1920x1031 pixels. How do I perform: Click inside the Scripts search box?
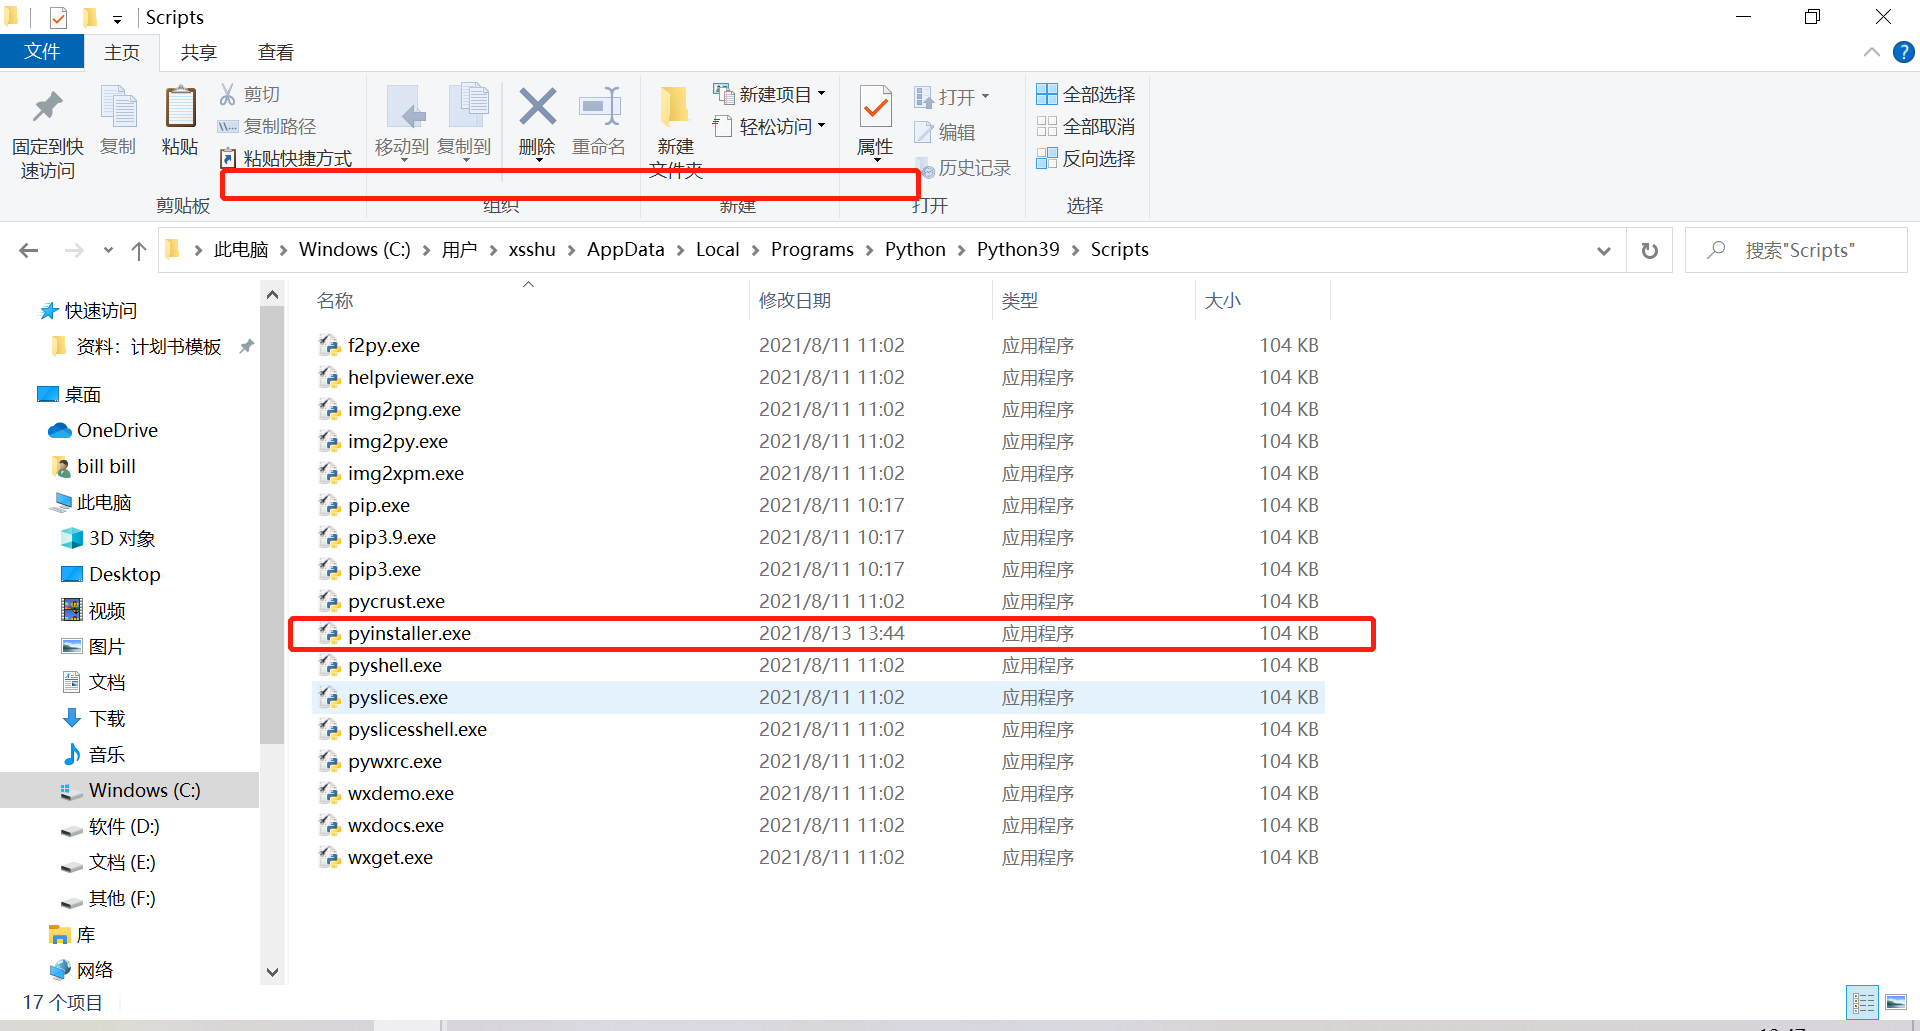[x=1800, y=250]
